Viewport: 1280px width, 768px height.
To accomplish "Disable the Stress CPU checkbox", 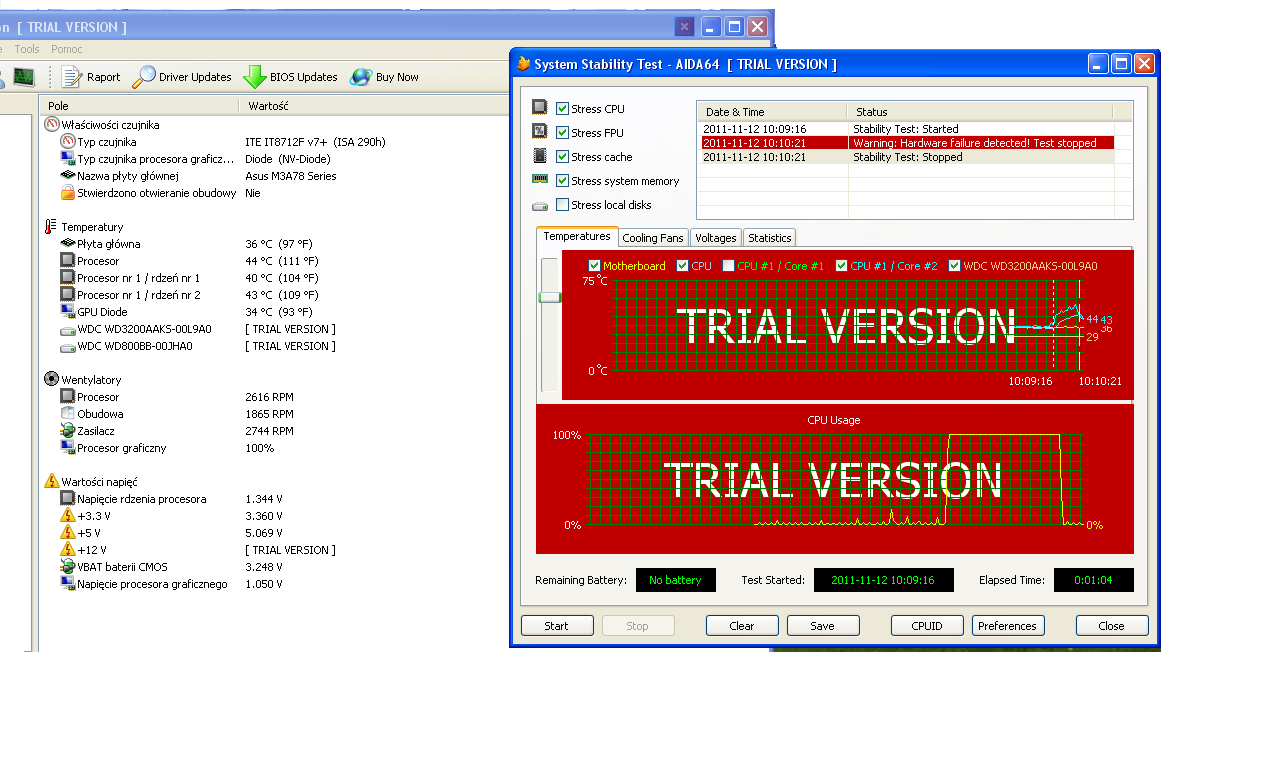I will 562,108.
